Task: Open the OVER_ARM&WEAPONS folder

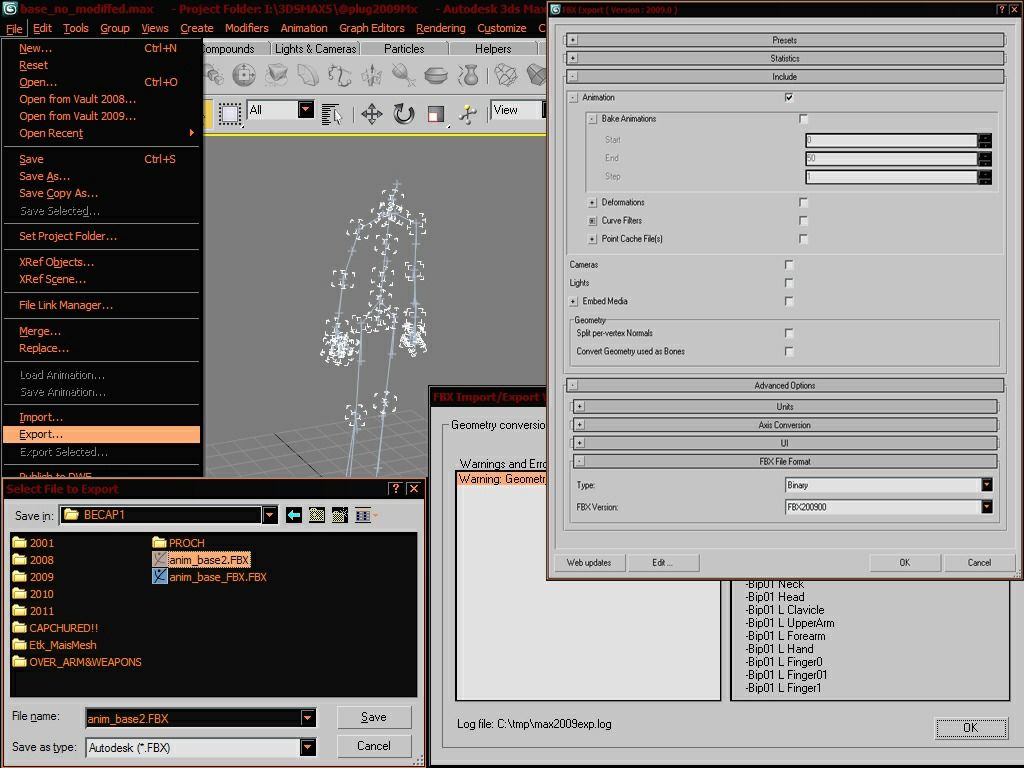Action: [77, 662]
